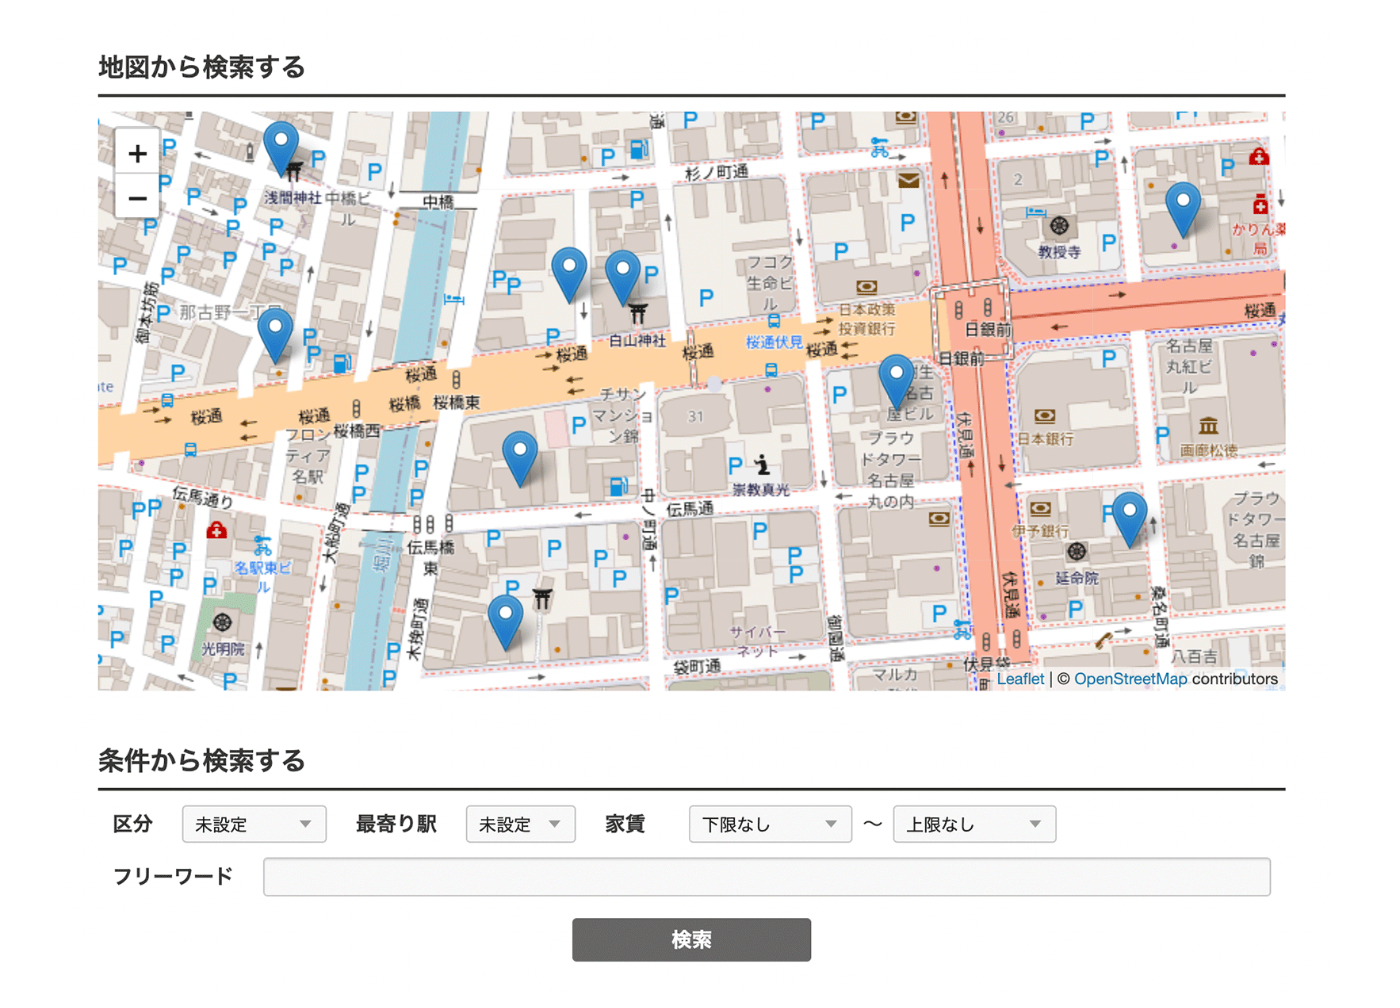This screenshot has width=1400, height=1008.
Task: Open the Leaflet attribution link
Action: 1020,679
